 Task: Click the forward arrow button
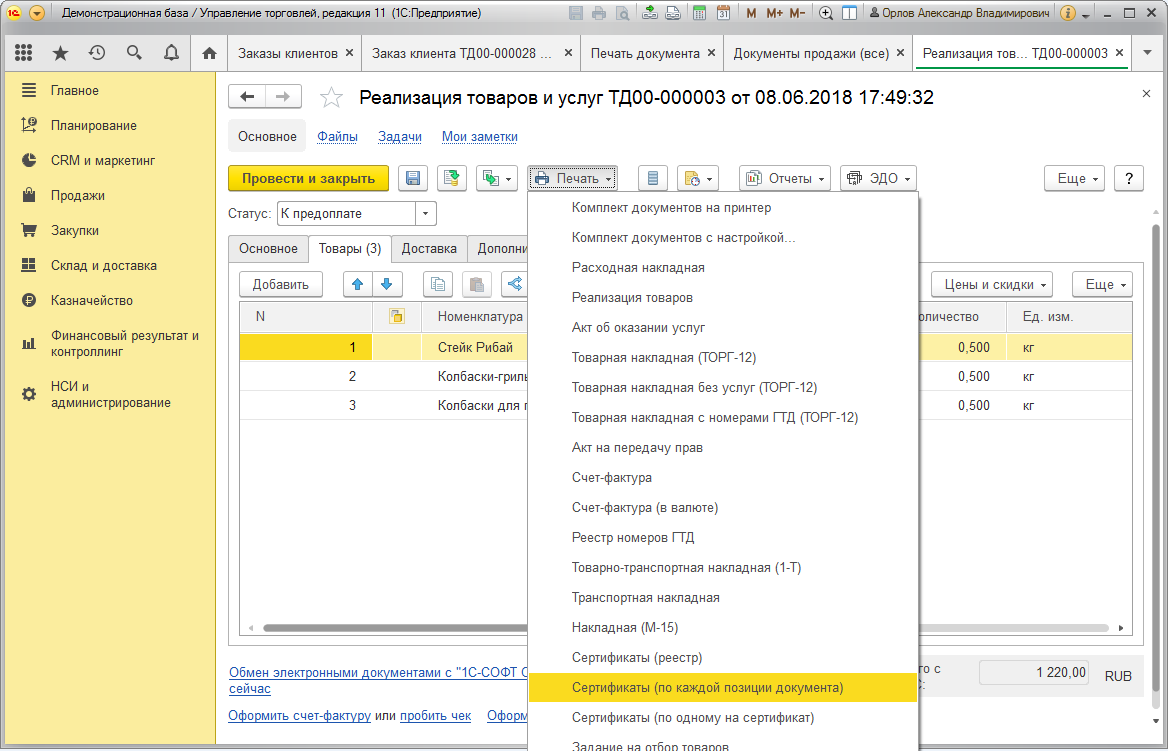[283, 97]
